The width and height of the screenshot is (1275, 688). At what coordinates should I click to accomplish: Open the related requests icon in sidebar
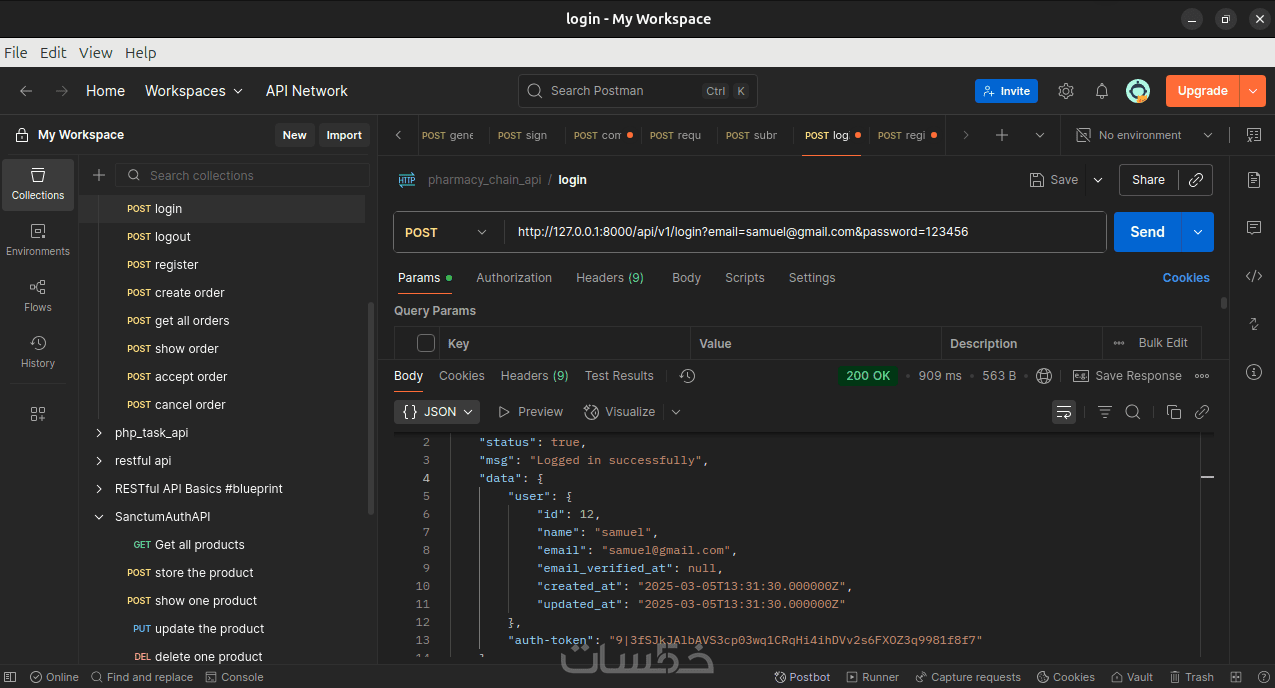[x=1254, y=324]
